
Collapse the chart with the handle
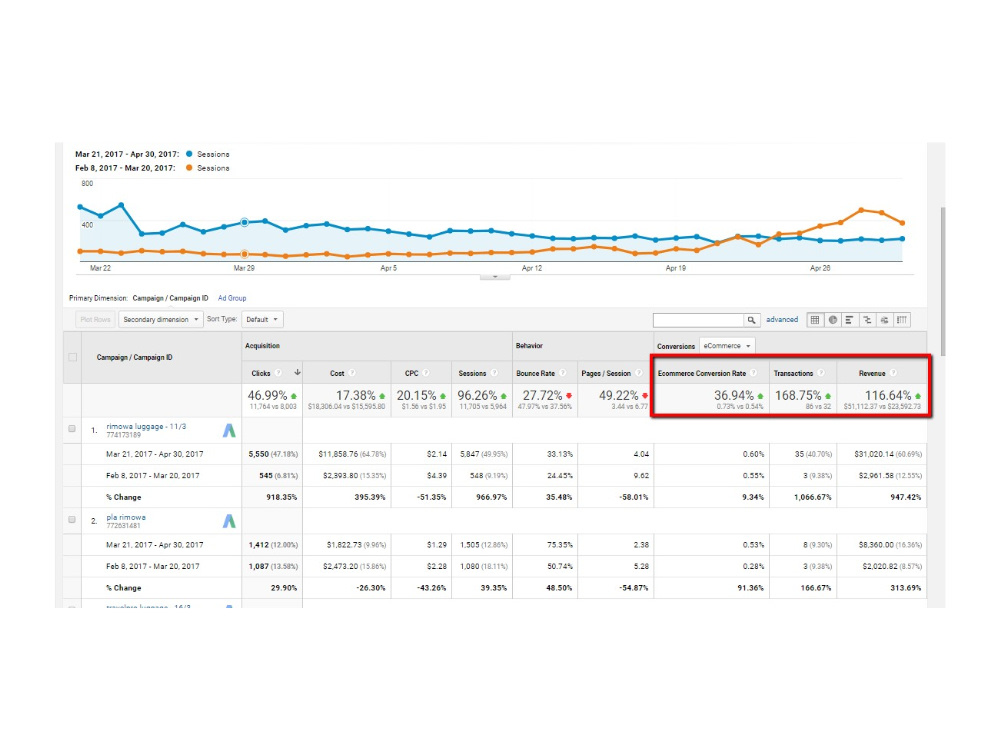(x=494, y=277)
